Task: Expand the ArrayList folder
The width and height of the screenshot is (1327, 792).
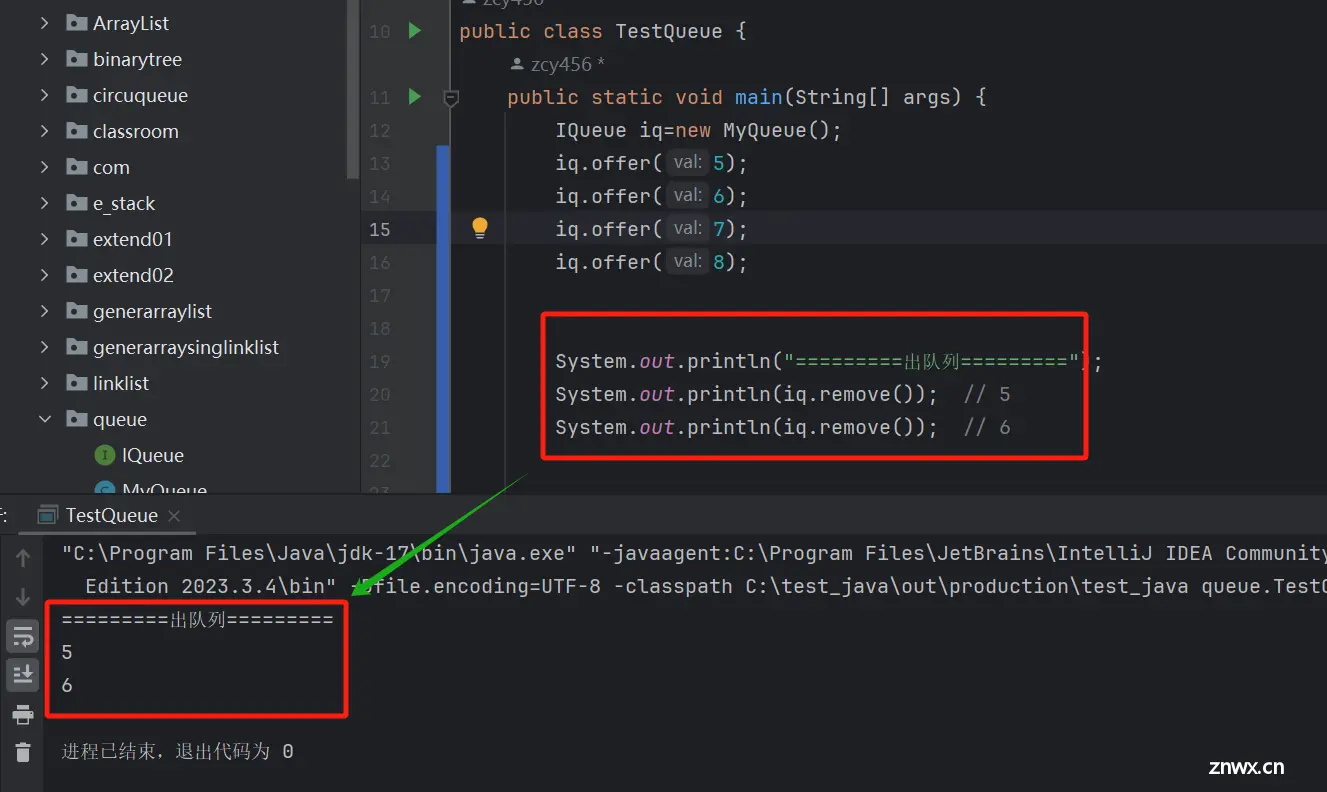Action: pos(44,23)
